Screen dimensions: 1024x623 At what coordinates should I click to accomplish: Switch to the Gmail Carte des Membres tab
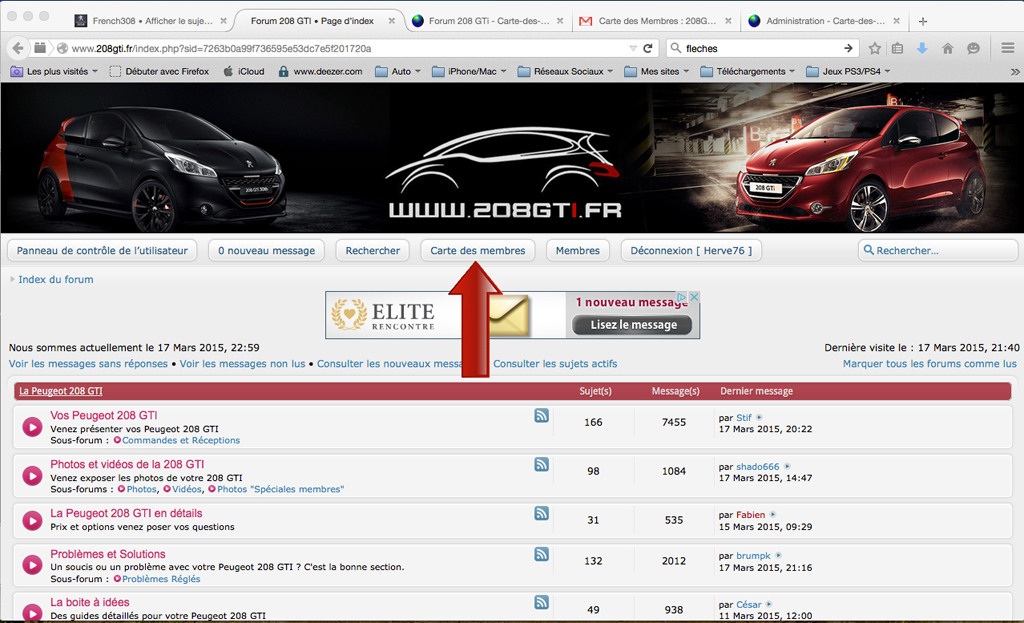pyautogui.click(x=656, y=21)
